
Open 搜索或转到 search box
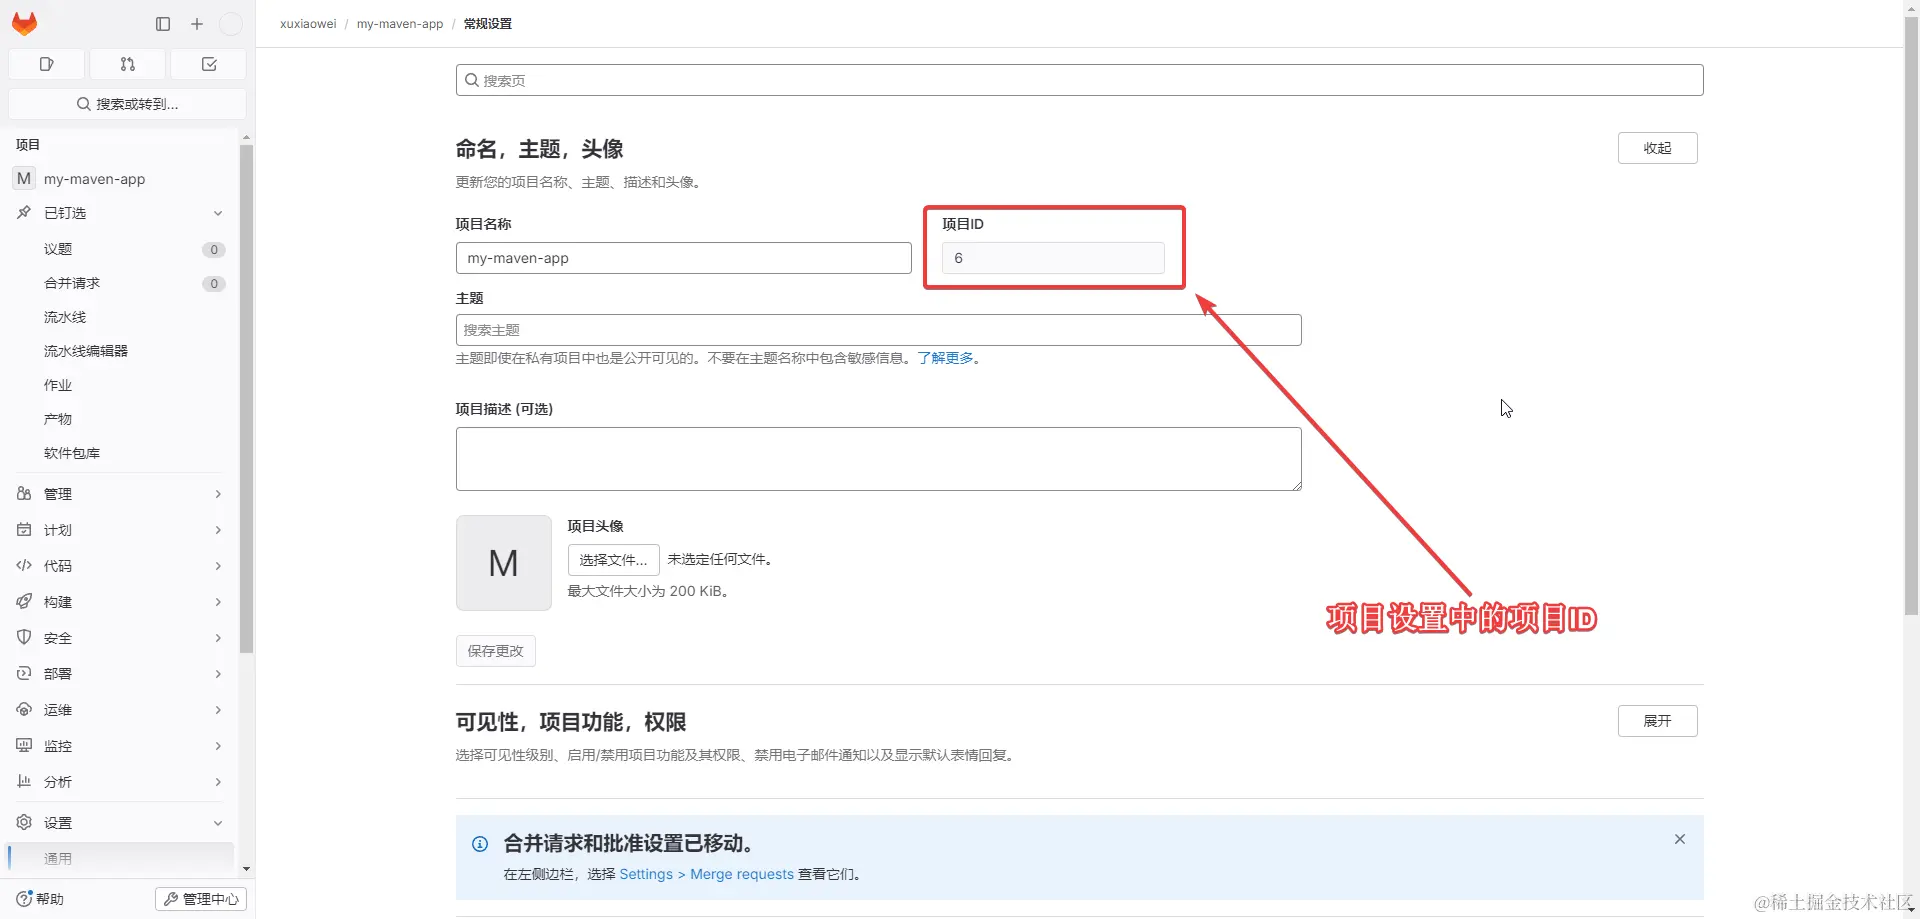click(127, 104)
